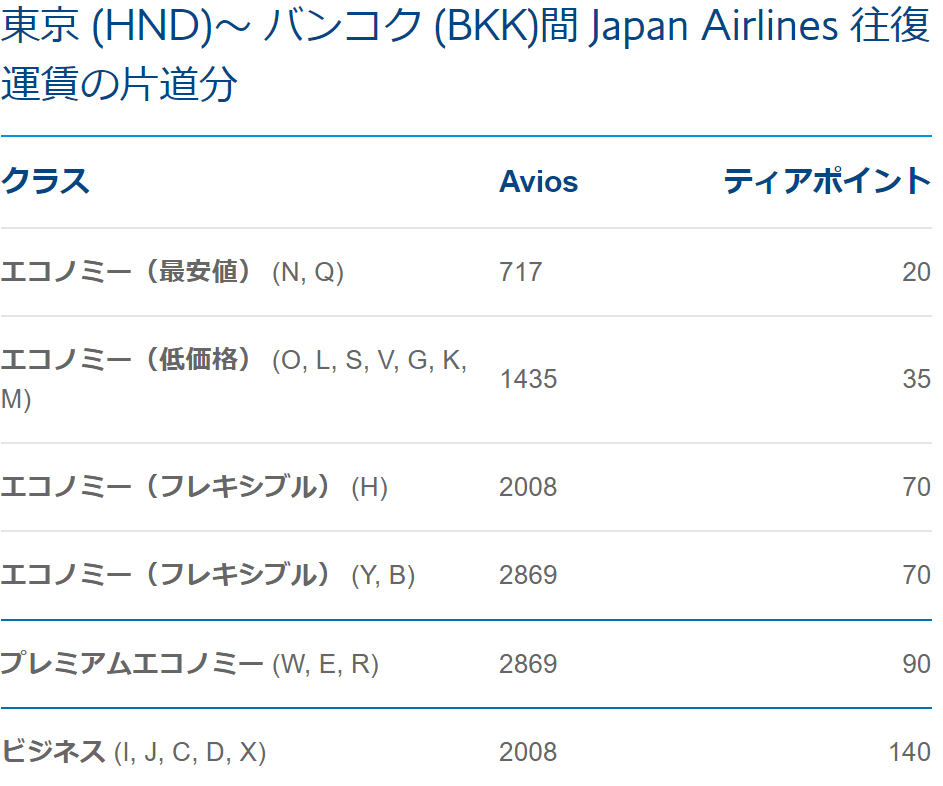Click the クラス column header
The height and width of the screenshot is (786, 943).
pyautogui.click(x=45, y=181)
